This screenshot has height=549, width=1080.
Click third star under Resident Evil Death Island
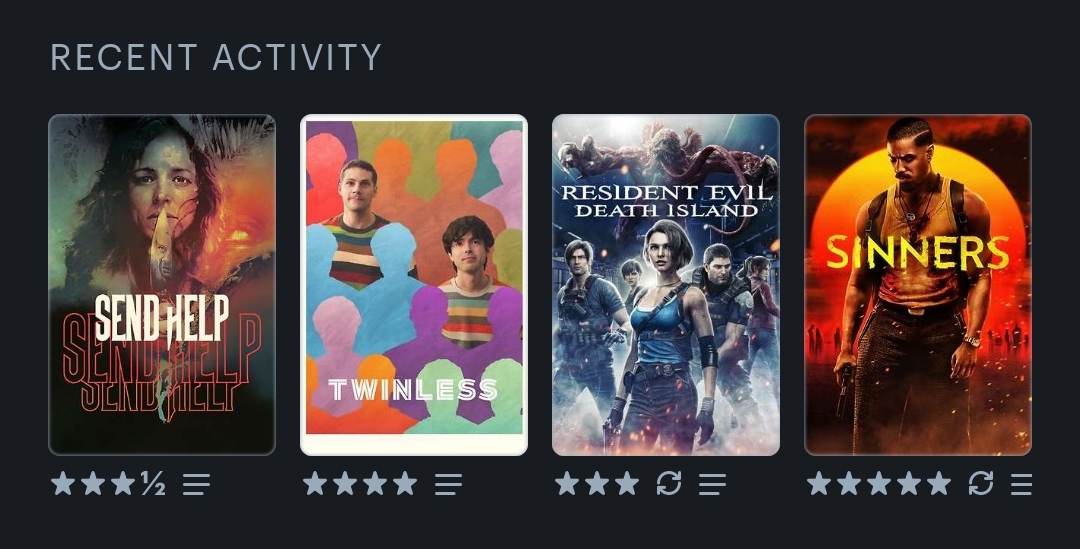[627, 484]
